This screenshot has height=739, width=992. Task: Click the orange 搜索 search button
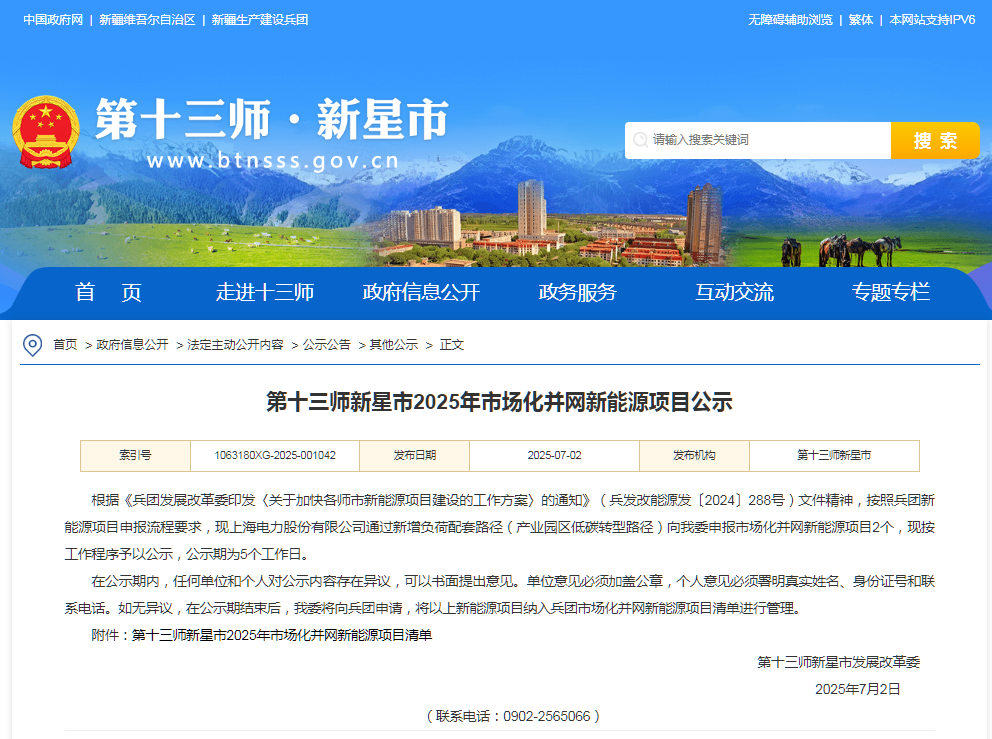(x=934, y=140)
